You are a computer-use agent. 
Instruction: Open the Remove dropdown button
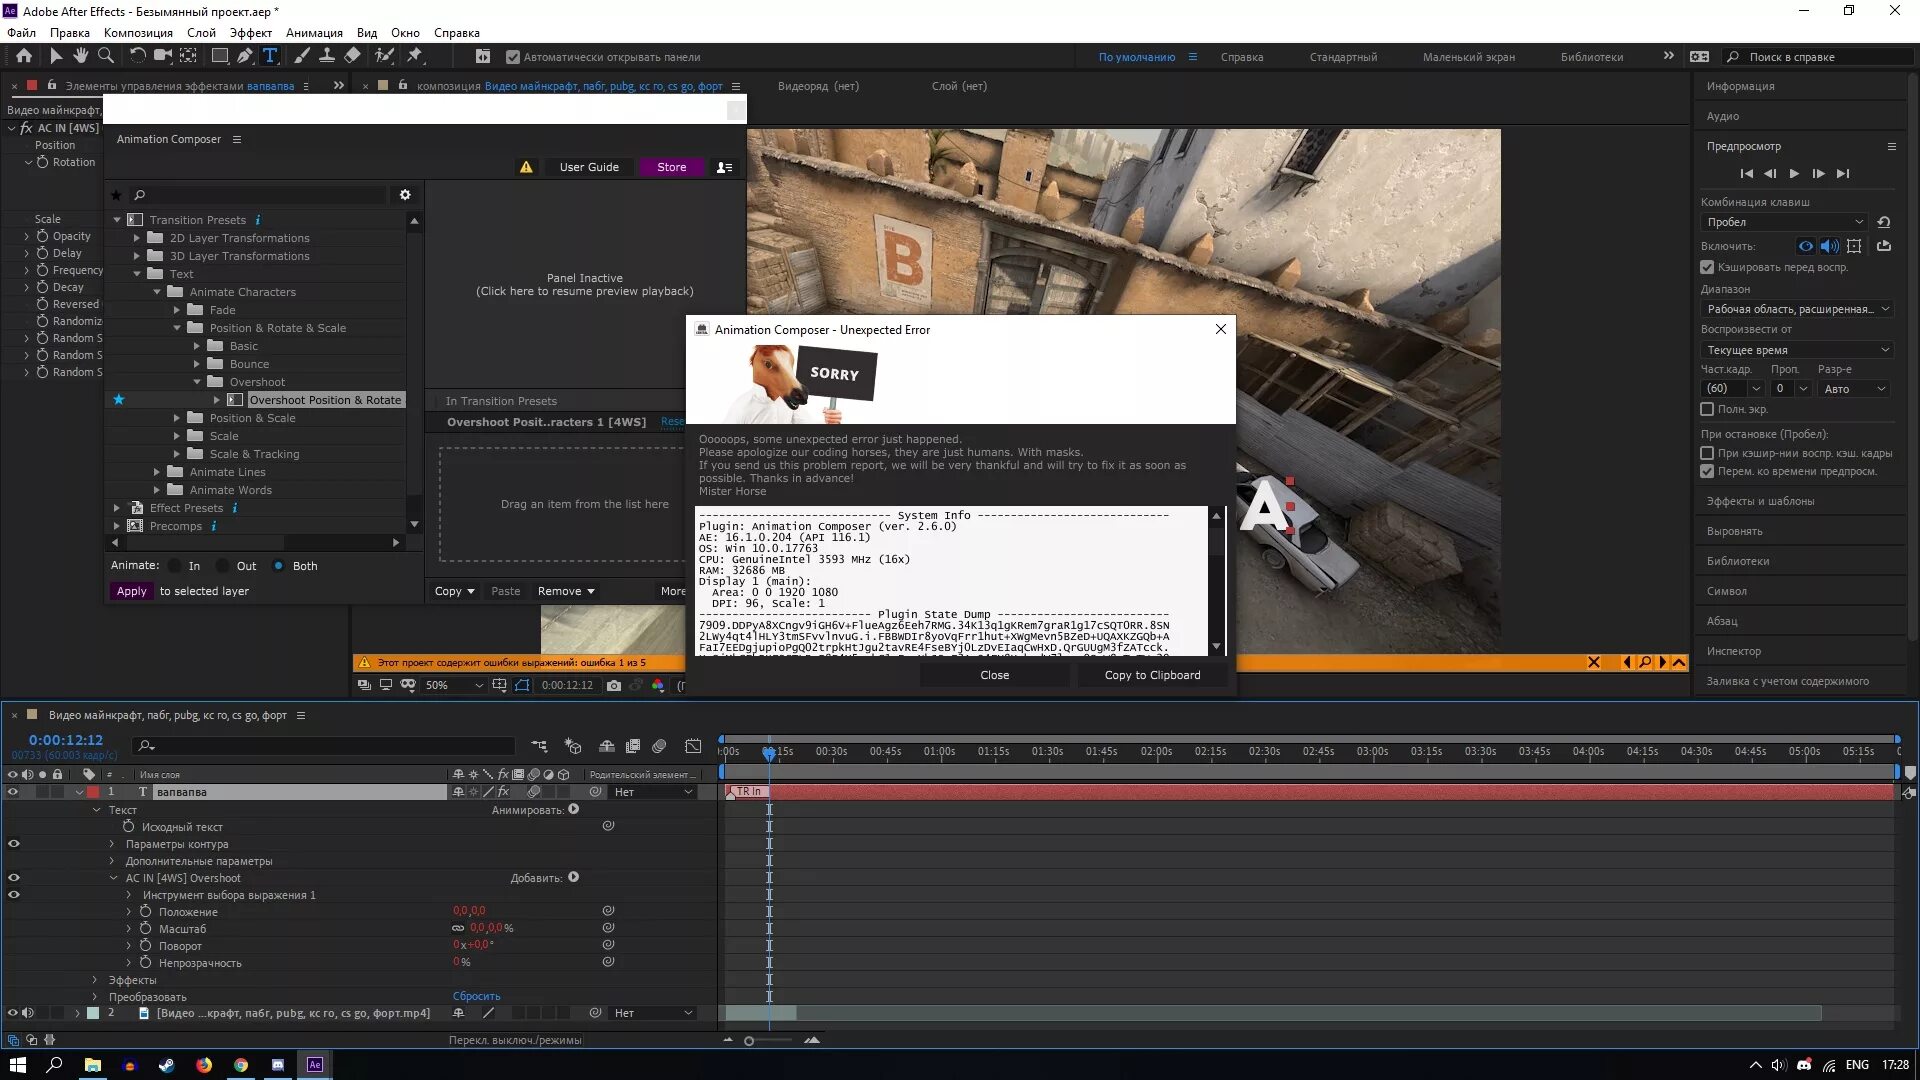point(566,591)
